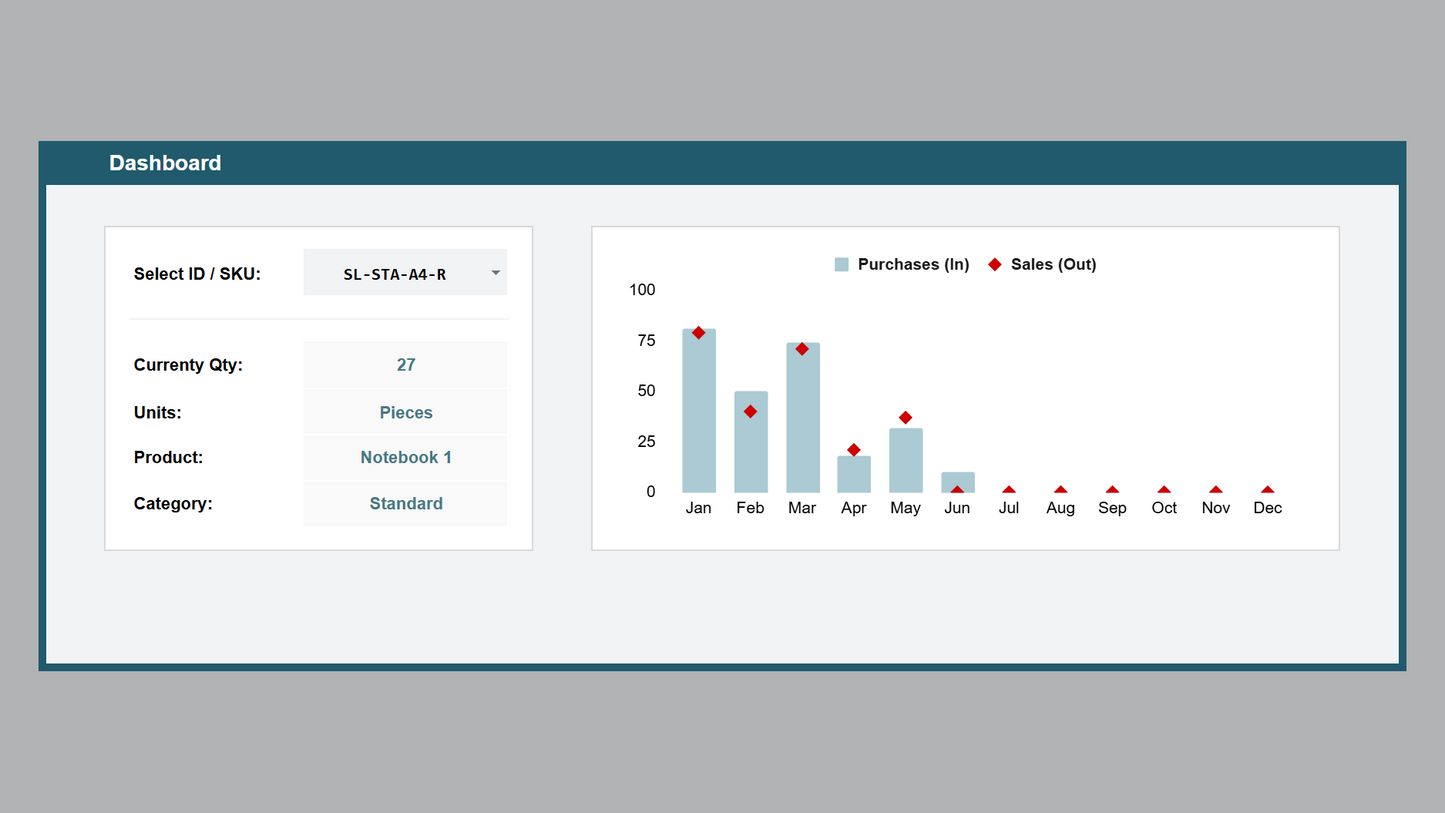Click the May sales diamond marker
This screenshot has height=813, width=1445.
(x=905, y=418)
